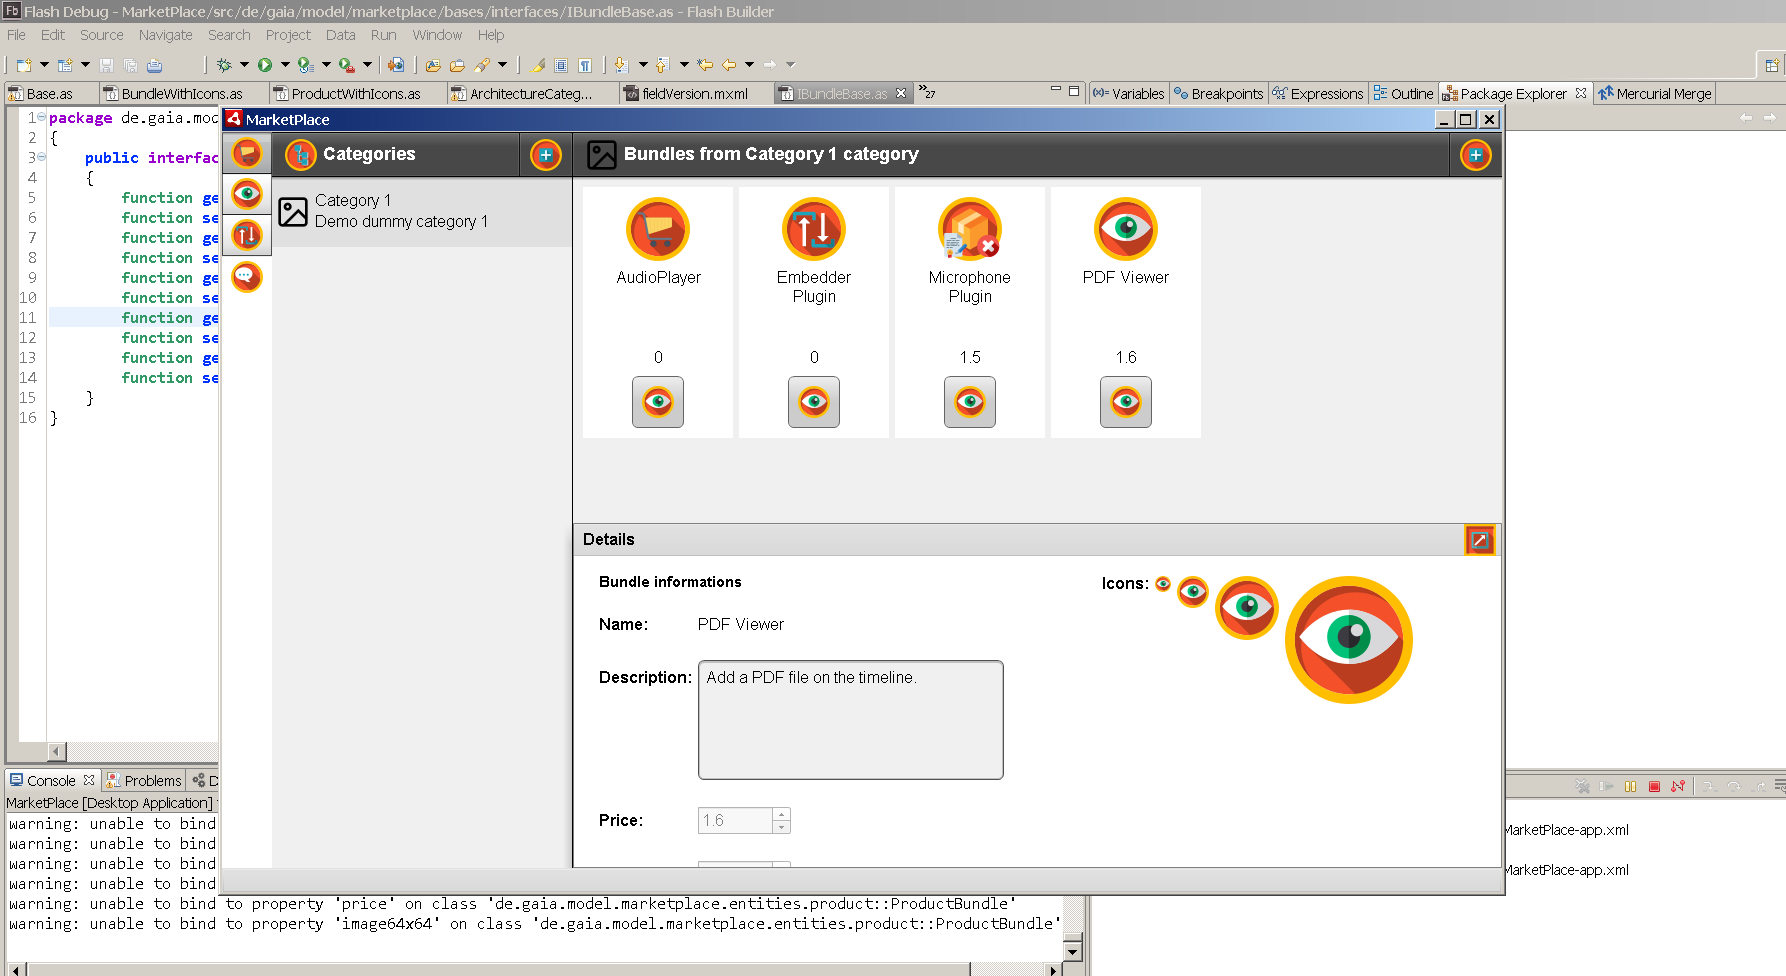Select the up-down arrows icon in MarketPlace sidebar
The image size is (1786, 976).
[247, 235]
